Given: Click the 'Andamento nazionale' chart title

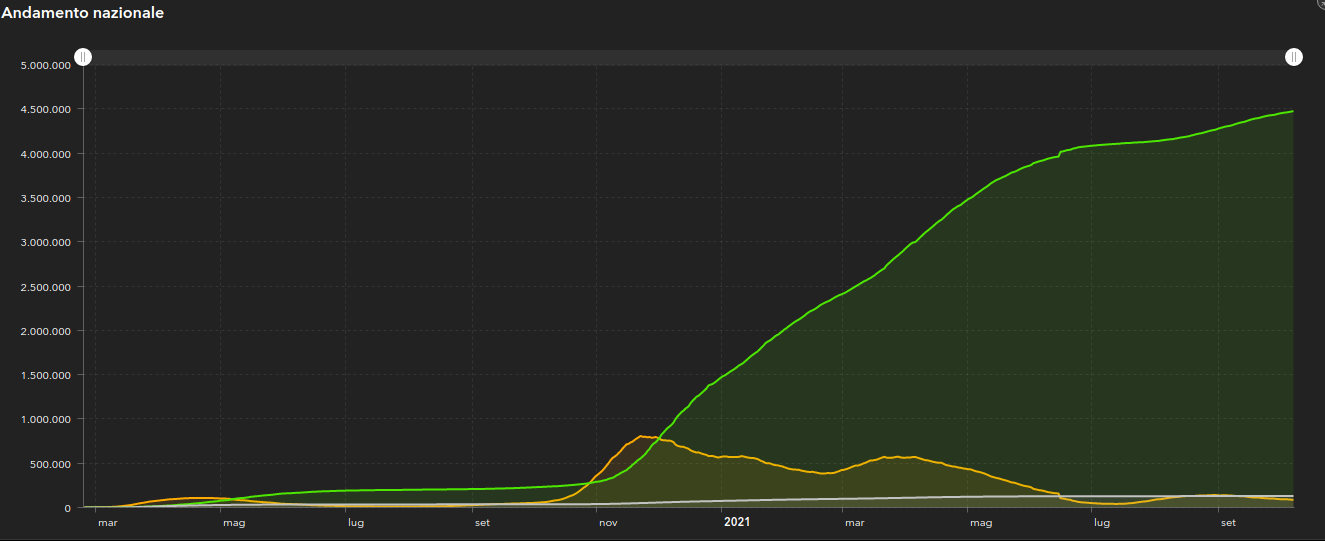Looking at the screenshot, I should click(83, 13).
